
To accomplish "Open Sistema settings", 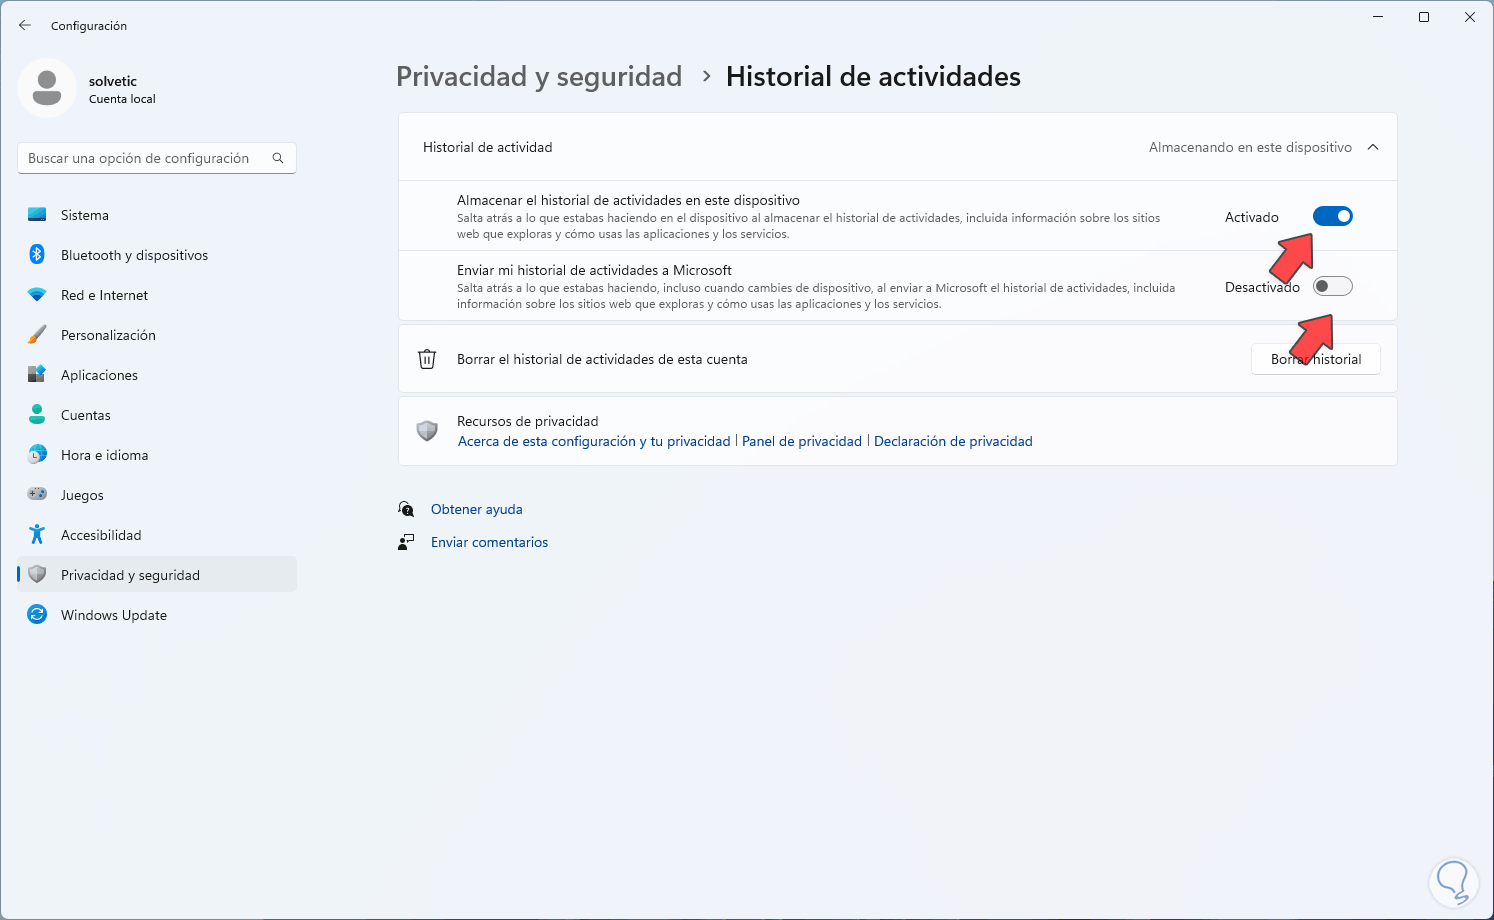I will tap(157, 215).
